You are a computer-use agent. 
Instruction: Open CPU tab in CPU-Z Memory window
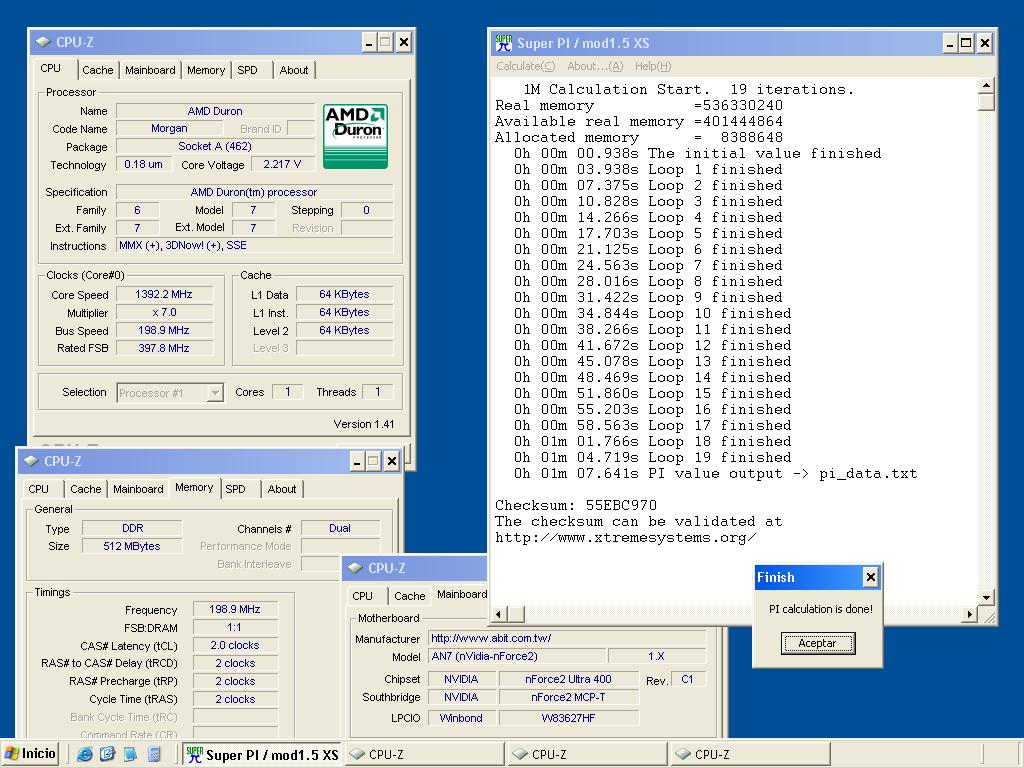click(39, 489)
